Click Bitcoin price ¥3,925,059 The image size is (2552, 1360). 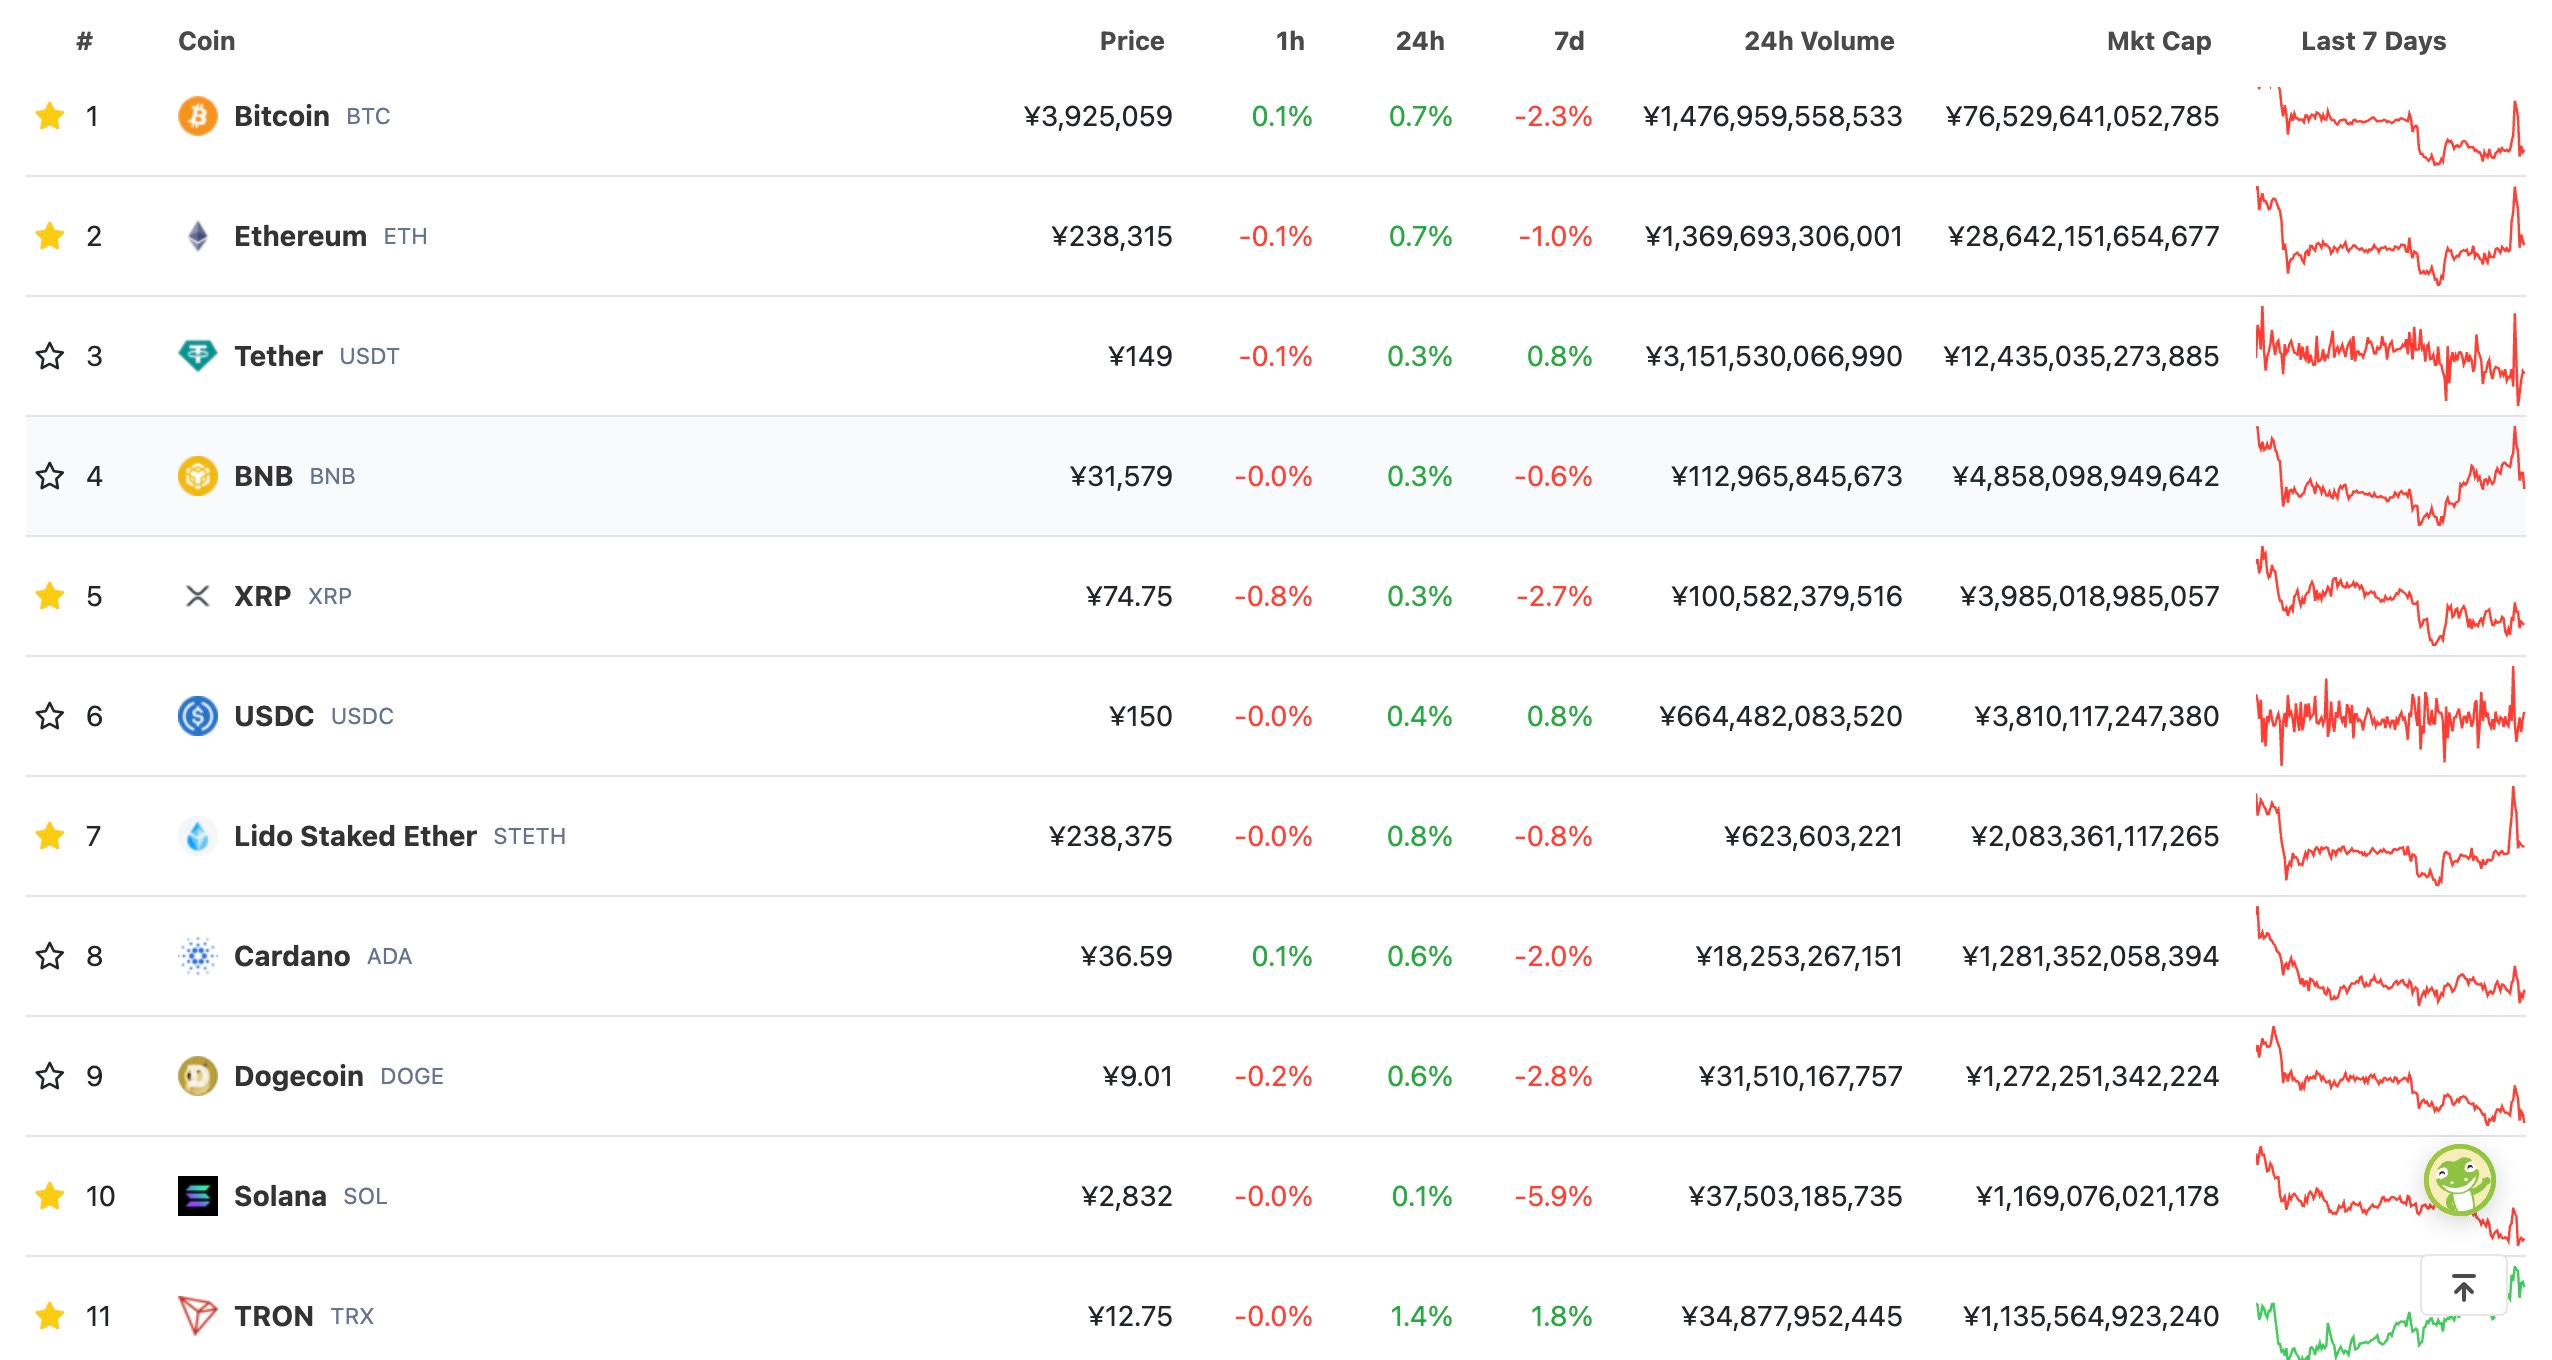tap(1098, 116)
